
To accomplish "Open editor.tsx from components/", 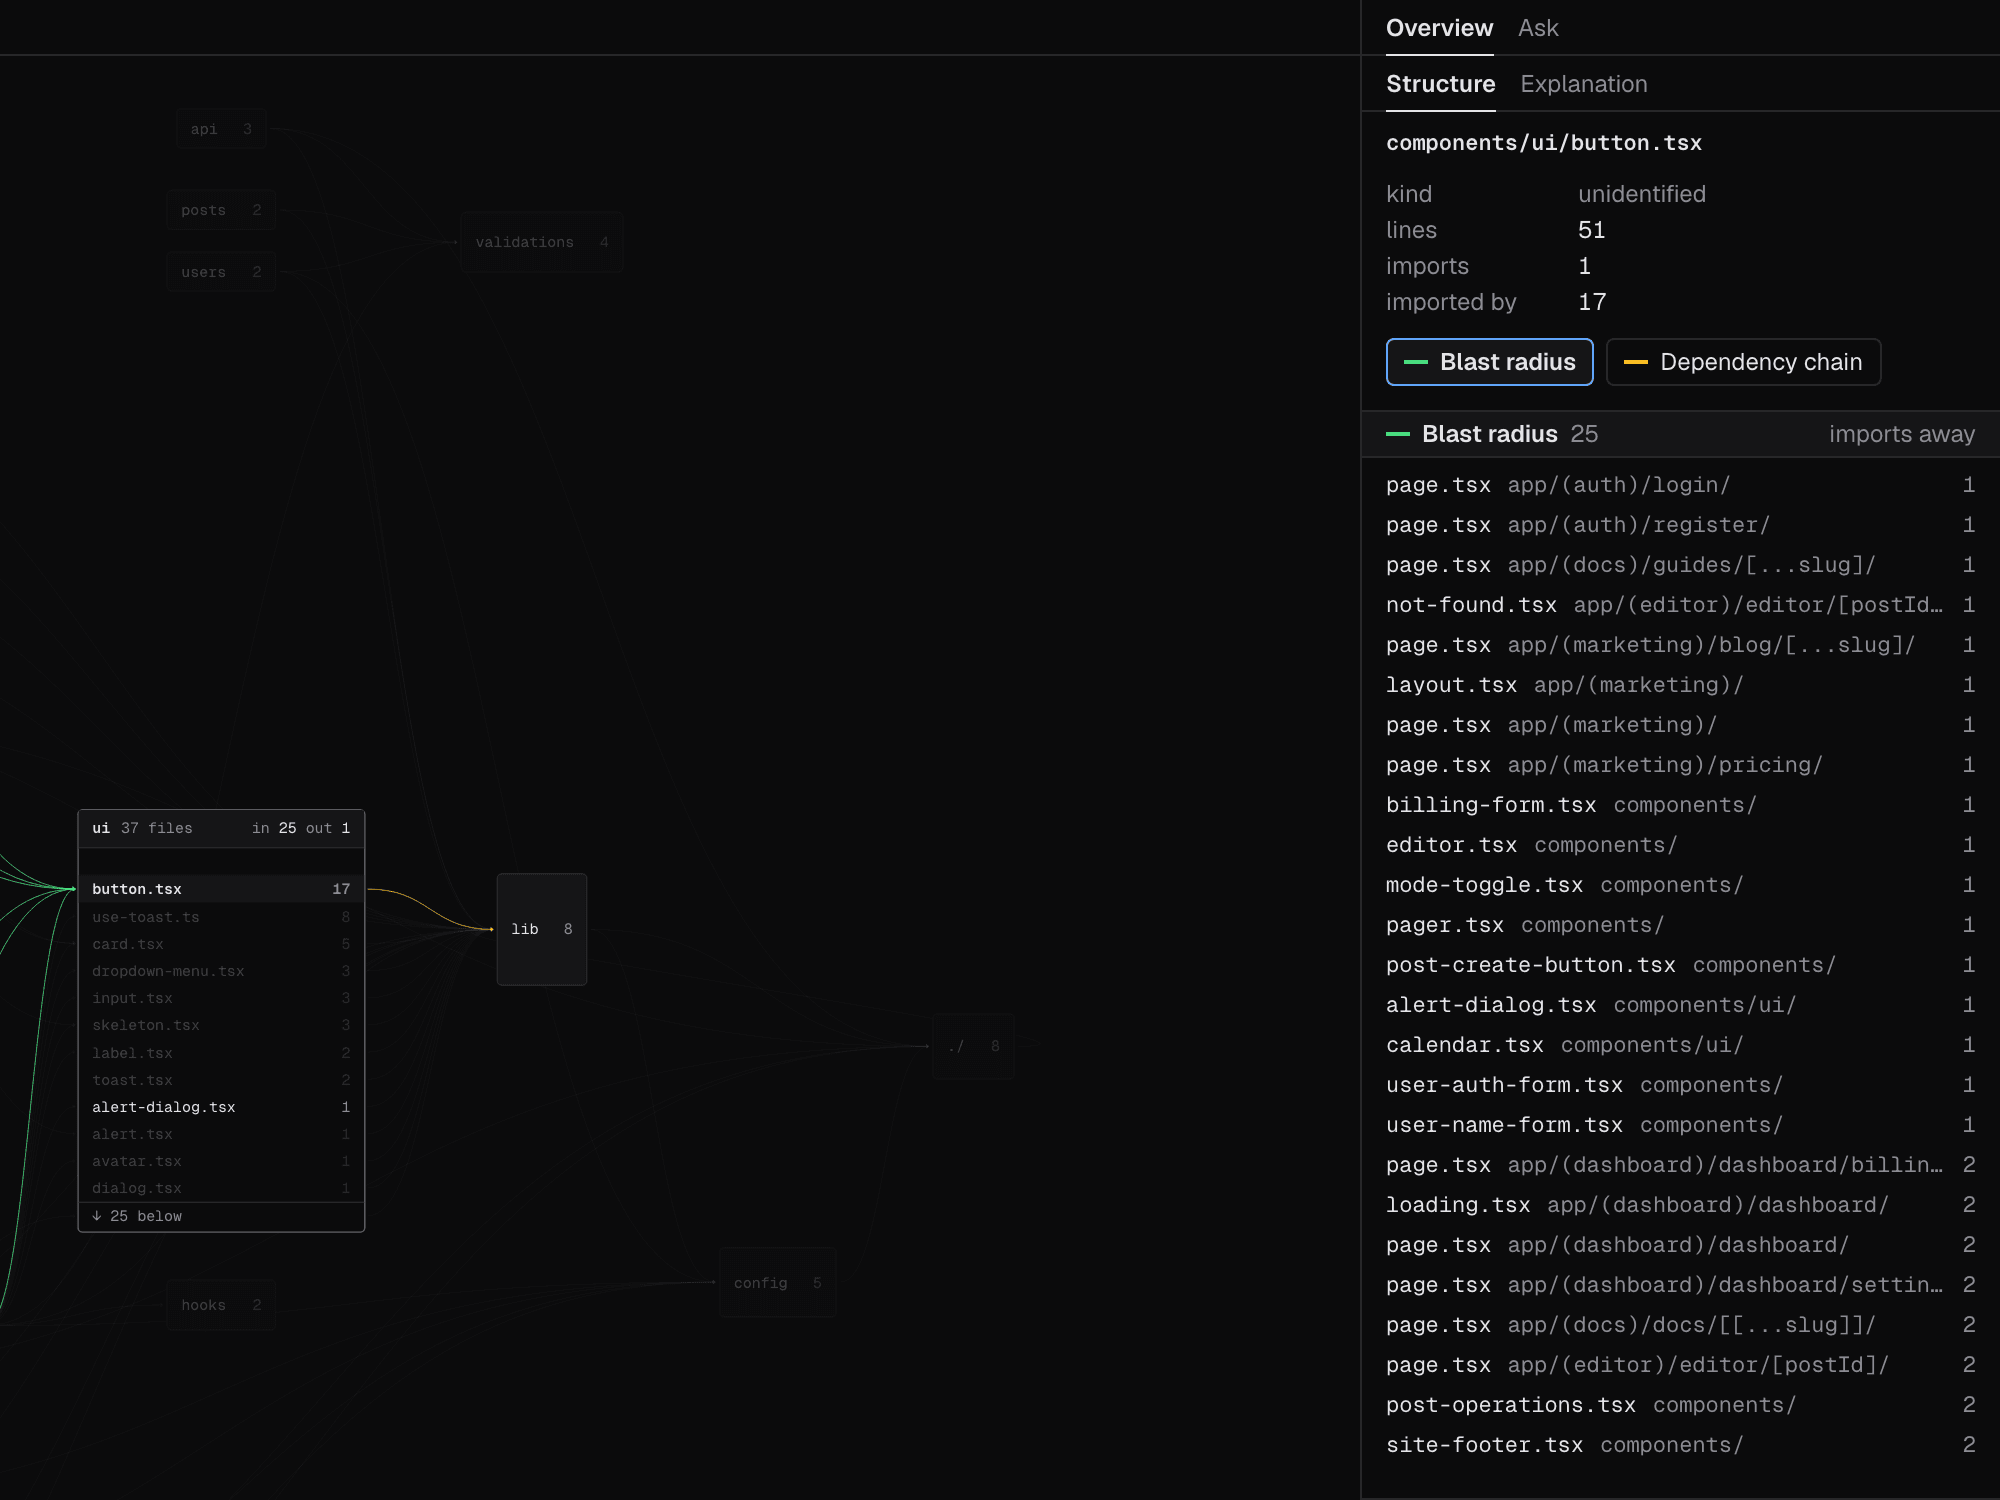I will tap(1680, 845).
